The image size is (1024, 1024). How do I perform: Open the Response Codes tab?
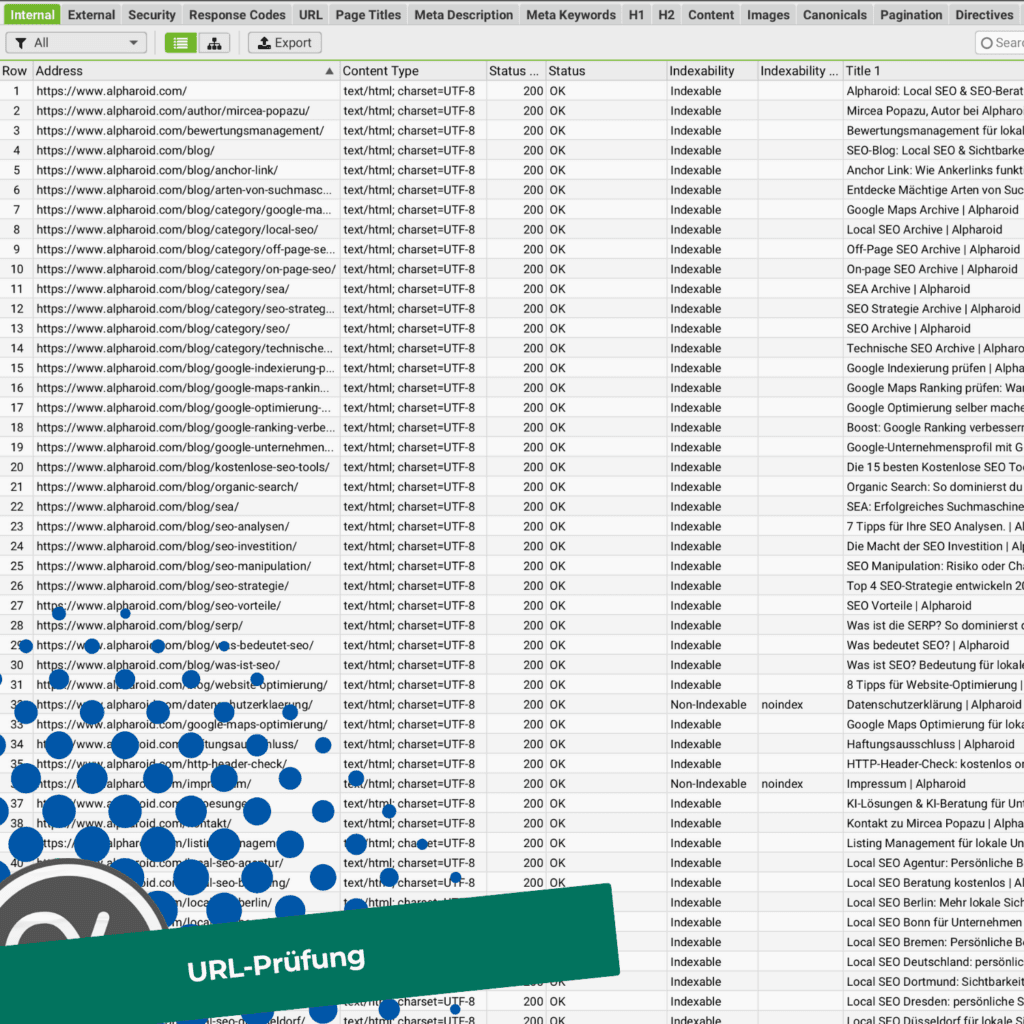tap(237, 14)
